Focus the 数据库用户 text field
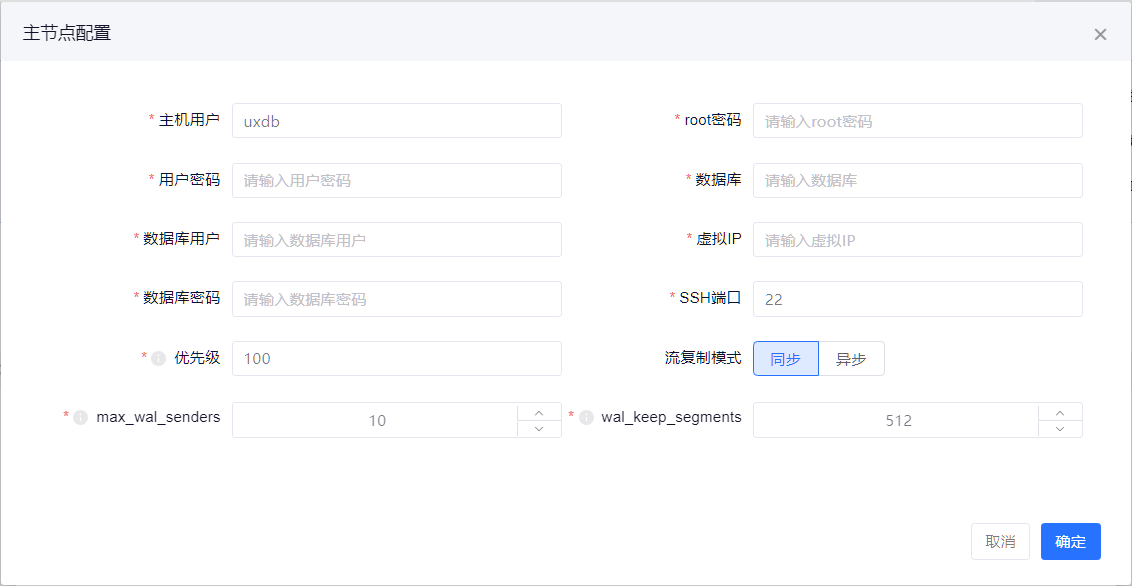This screenshot has width=1132, height=586. coord(396,240)
